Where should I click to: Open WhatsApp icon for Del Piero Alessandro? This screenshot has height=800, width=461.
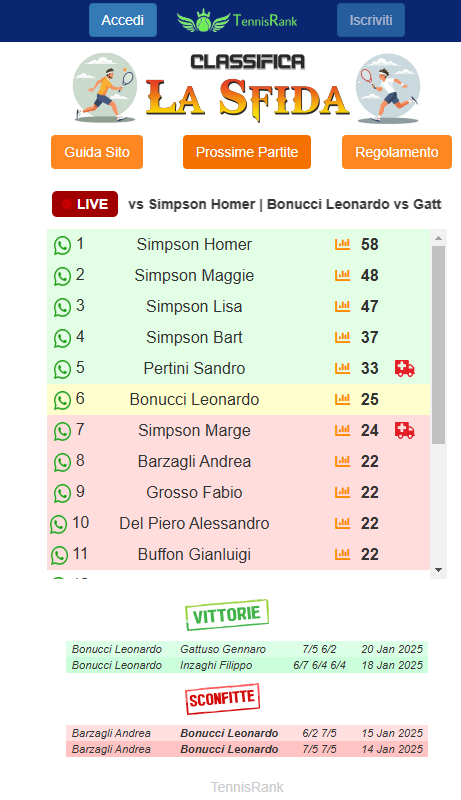click(59, 524)
